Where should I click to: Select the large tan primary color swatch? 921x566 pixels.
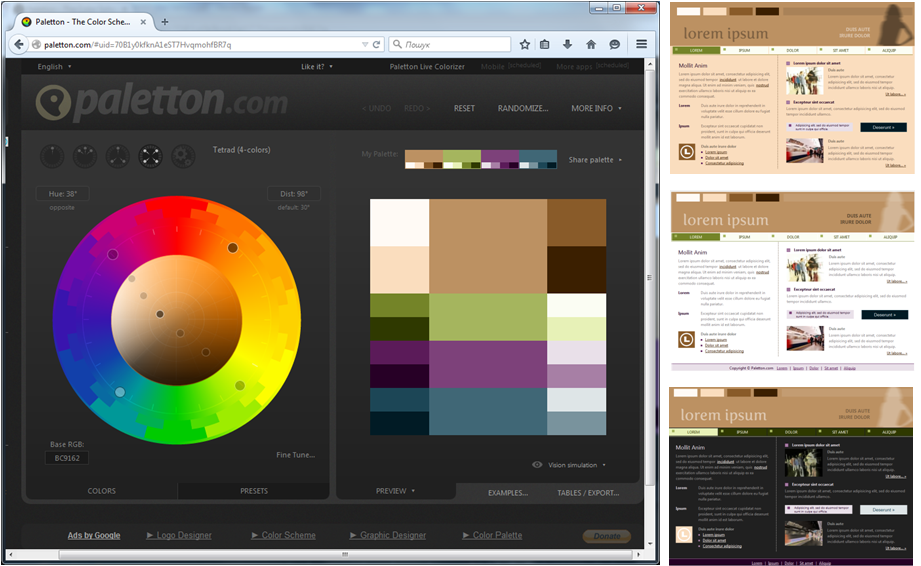(488, 246)
